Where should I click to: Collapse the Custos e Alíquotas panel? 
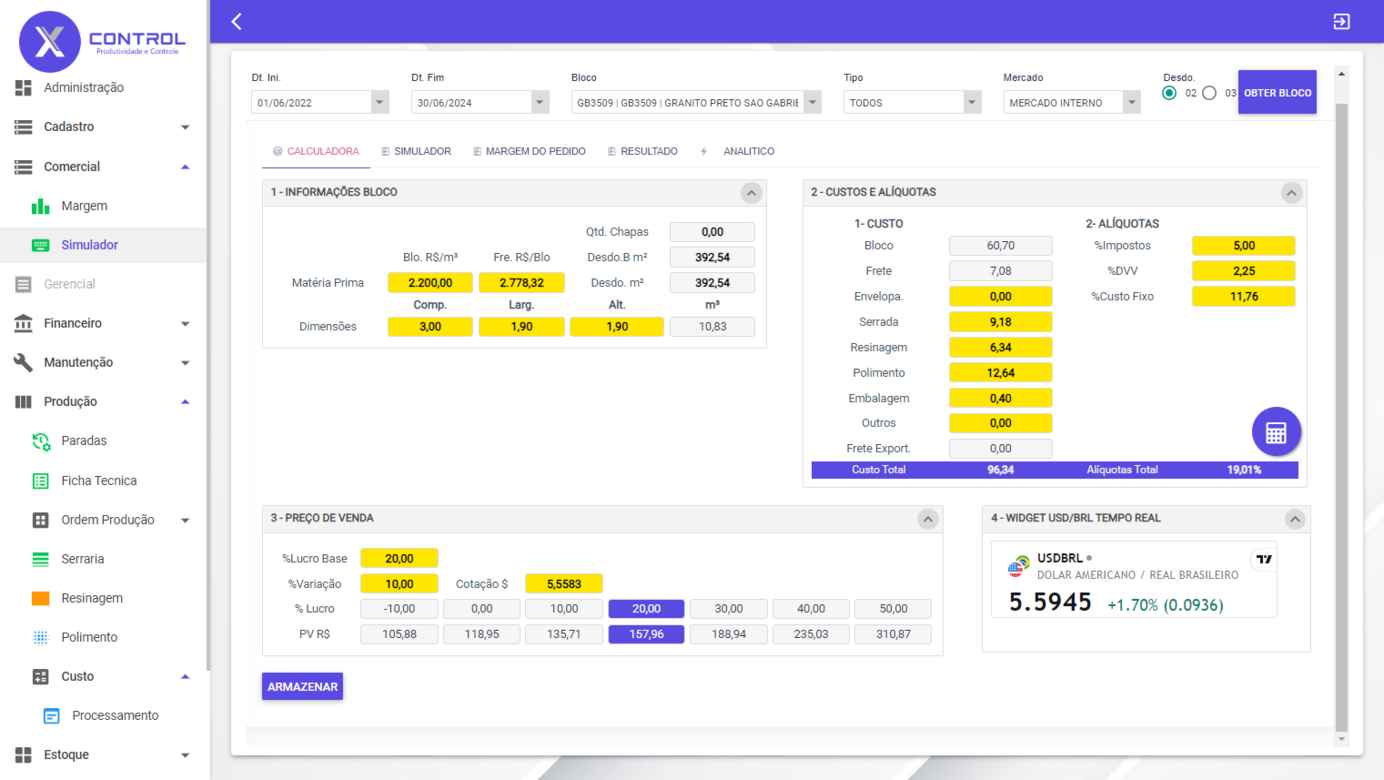coord(1291,193)
